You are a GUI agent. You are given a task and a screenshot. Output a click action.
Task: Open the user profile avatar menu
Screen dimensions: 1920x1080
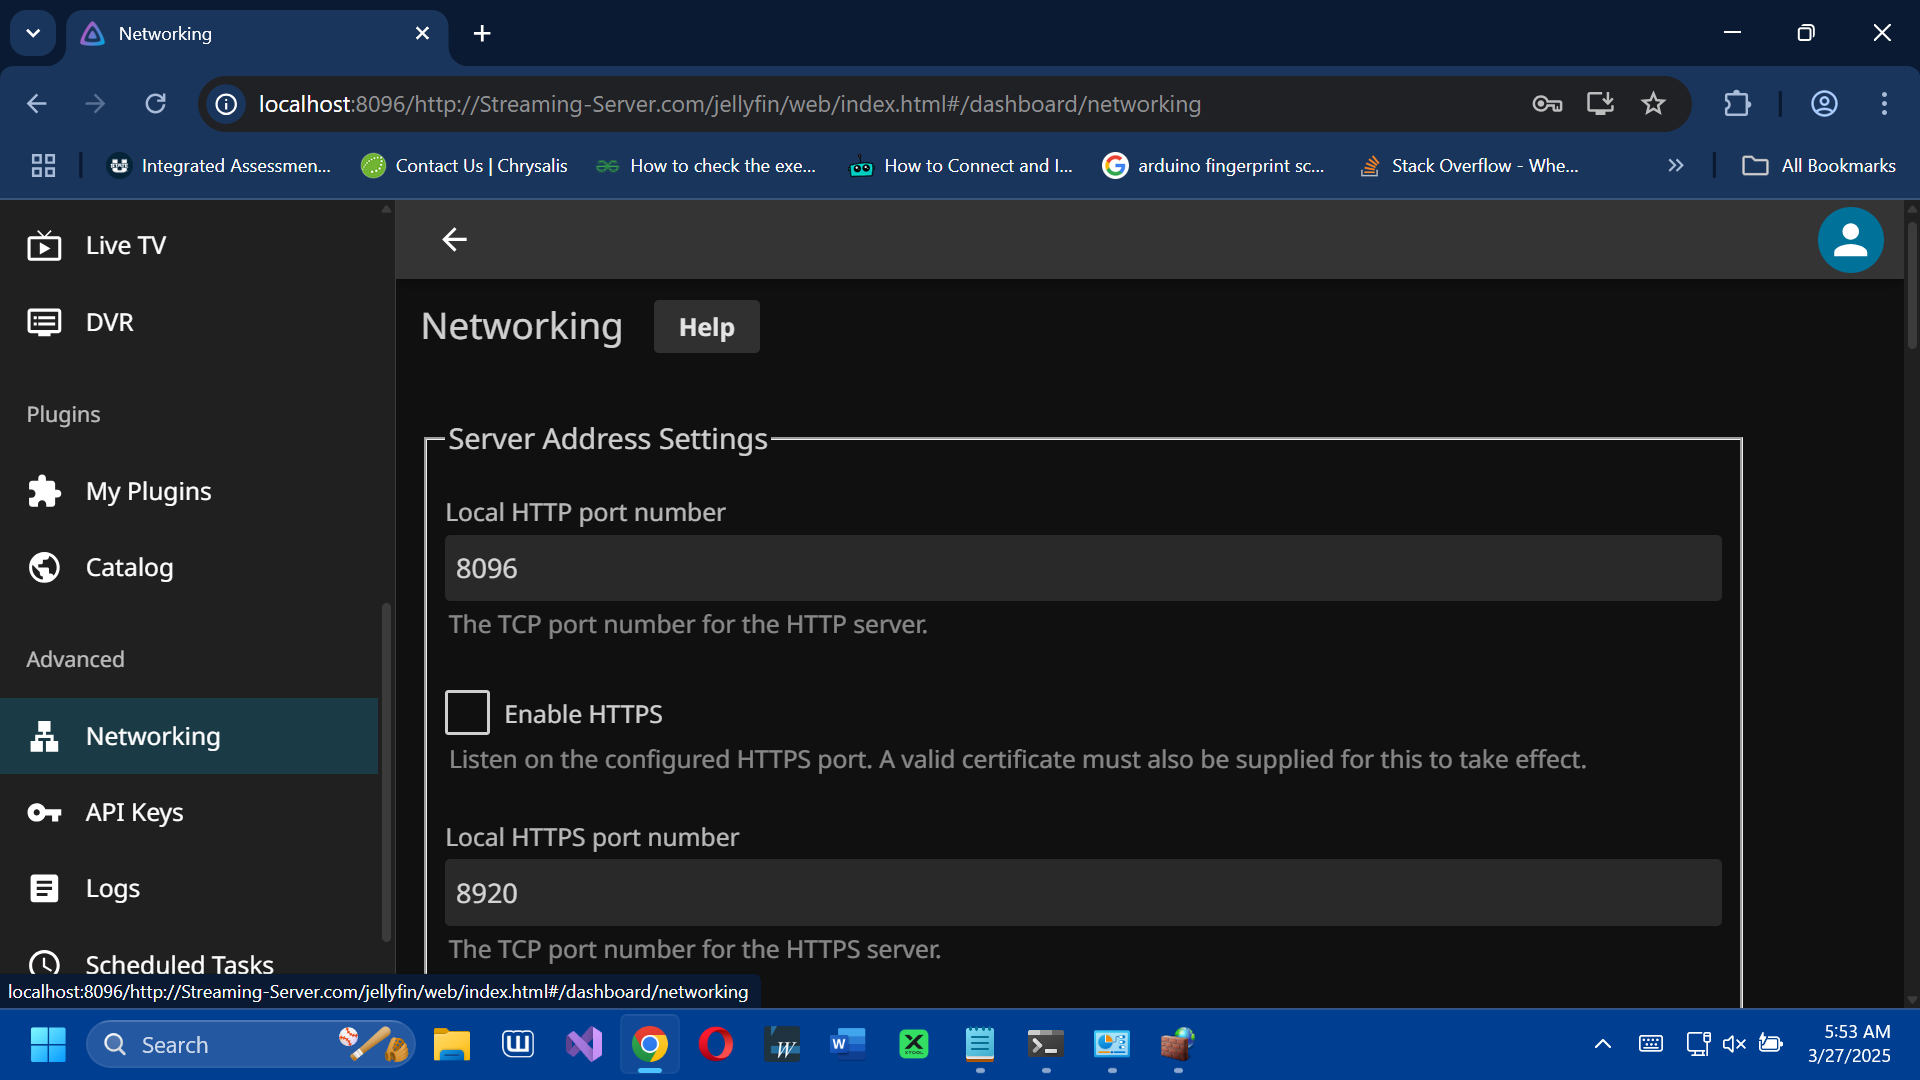click(x=1850, y=240)
